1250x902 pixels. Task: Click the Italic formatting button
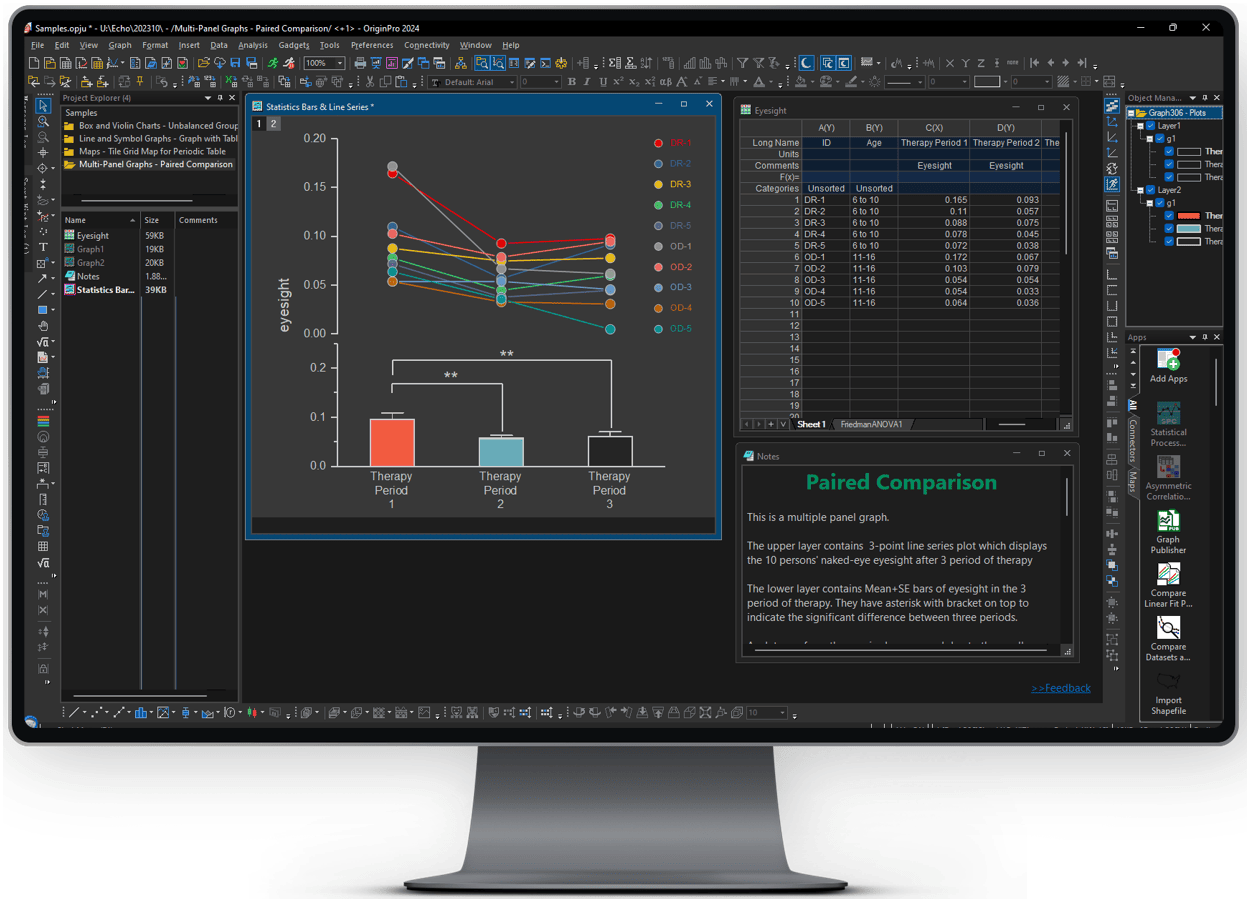click(x=587, y=82)
